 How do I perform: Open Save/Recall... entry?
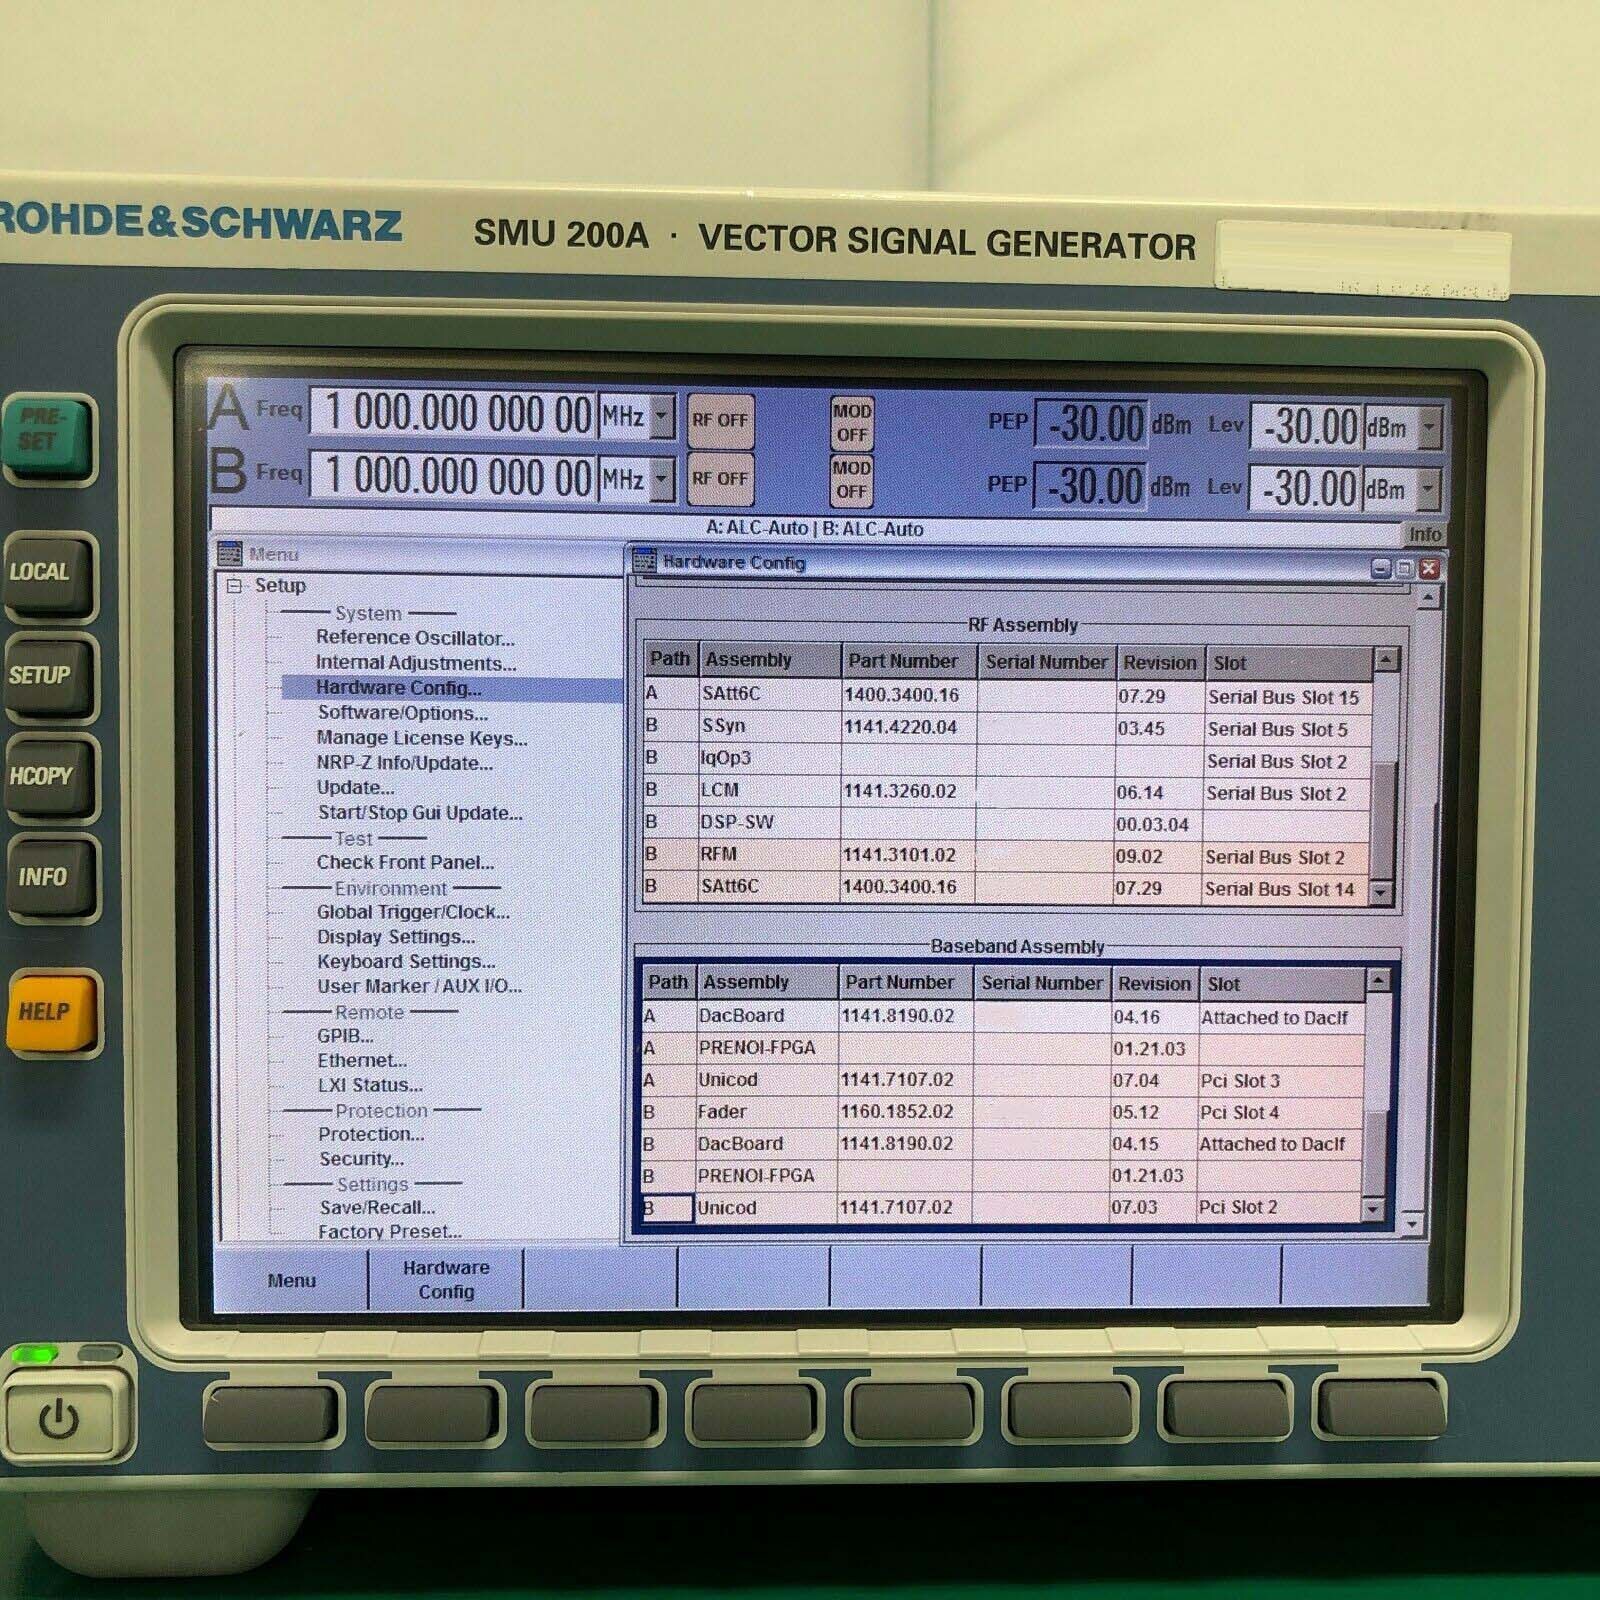click(377, 1208)
